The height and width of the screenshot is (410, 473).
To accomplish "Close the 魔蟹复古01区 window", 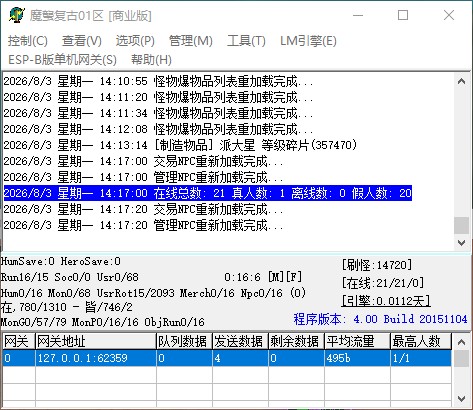I will (449, 15).
